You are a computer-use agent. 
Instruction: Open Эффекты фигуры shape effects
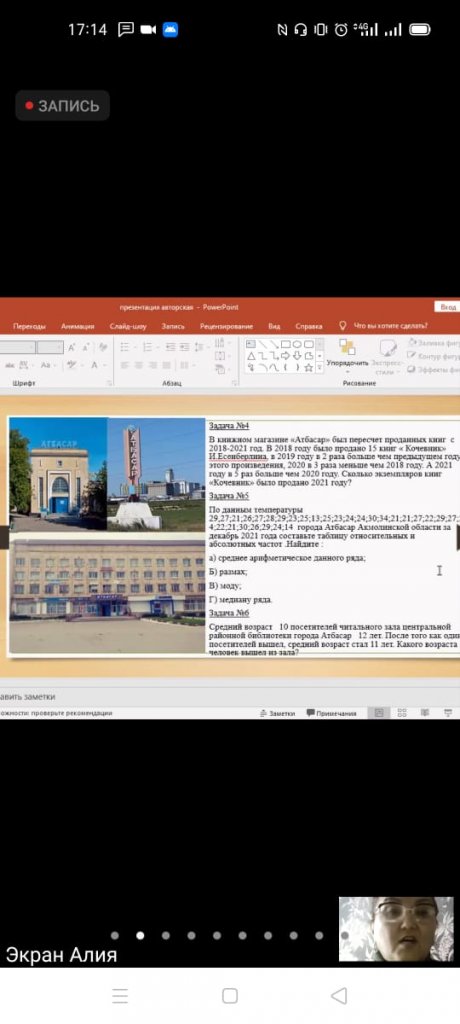click(x=433, y=369)
